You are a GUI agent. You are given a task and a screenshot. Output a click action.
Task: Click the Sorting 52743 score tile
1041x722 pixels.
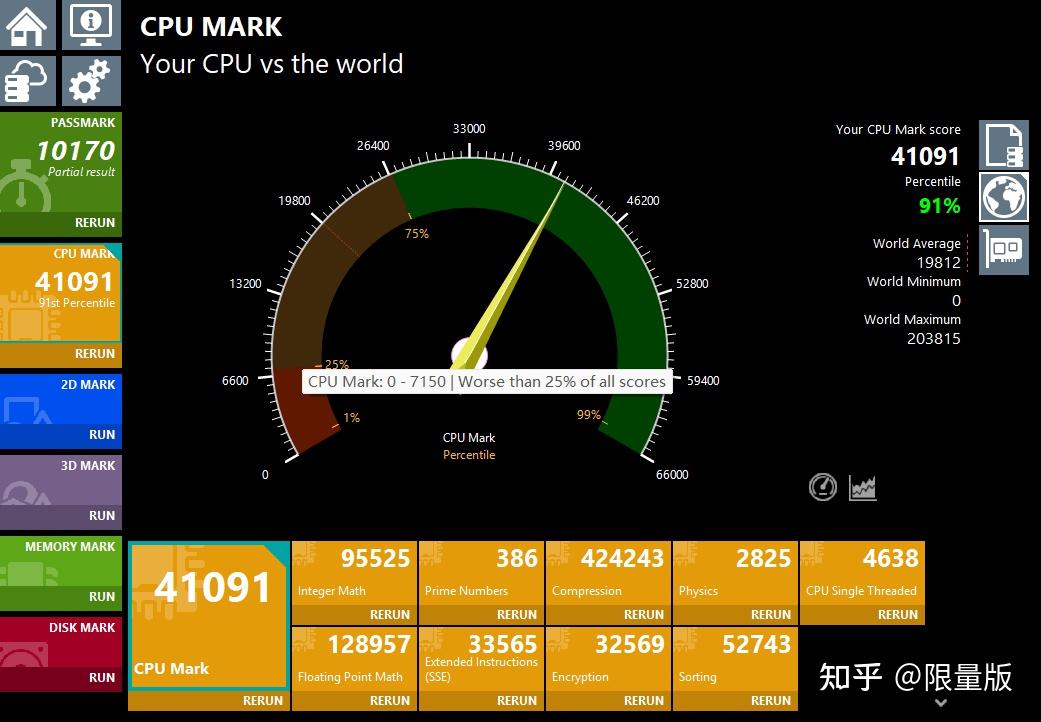[735, 659]
